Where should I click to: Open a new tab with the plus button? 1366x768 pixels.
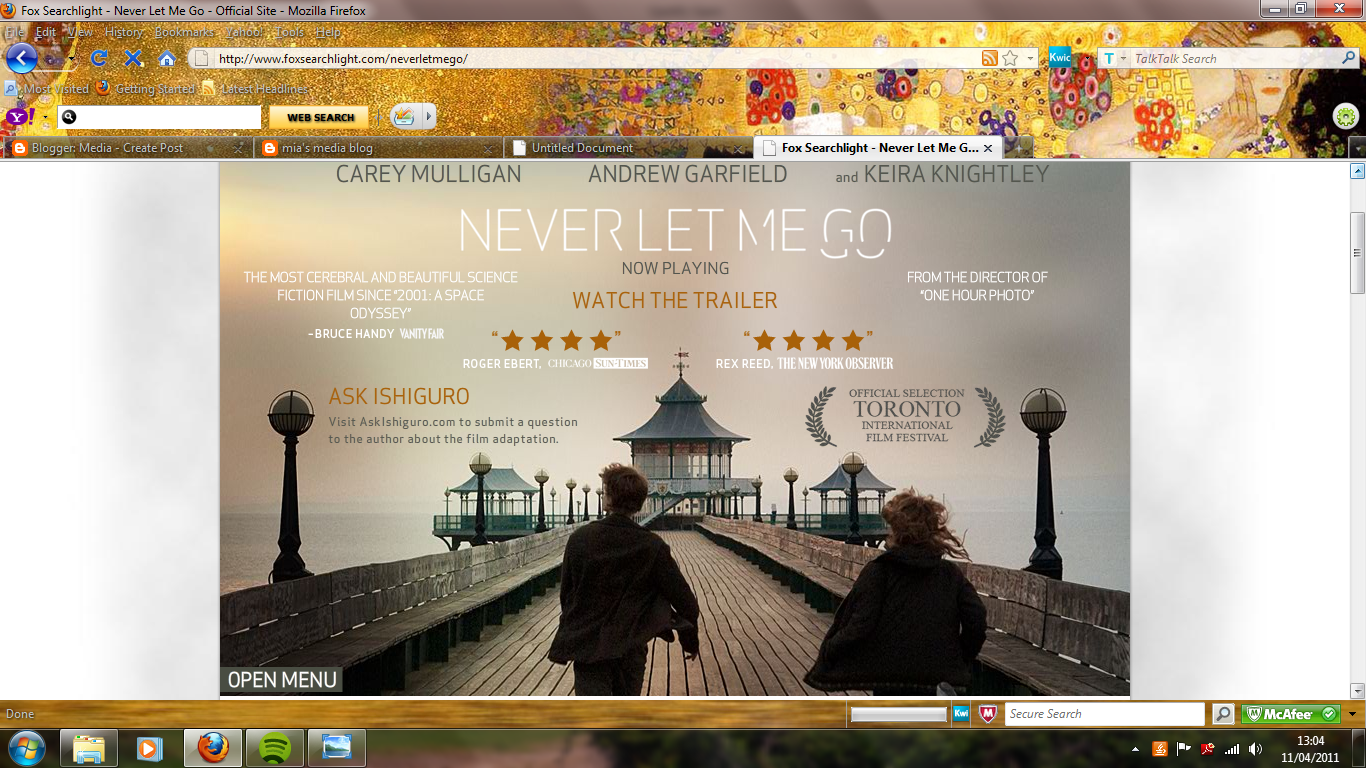1019,148
